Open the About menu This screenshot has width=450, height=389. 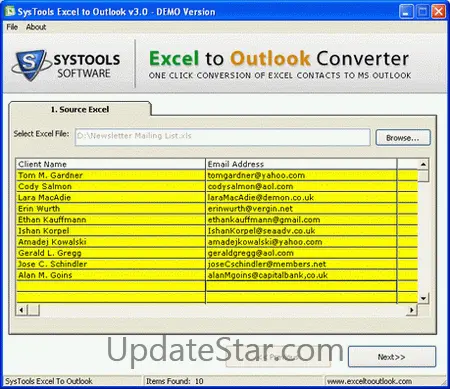[x=36, y=27]
